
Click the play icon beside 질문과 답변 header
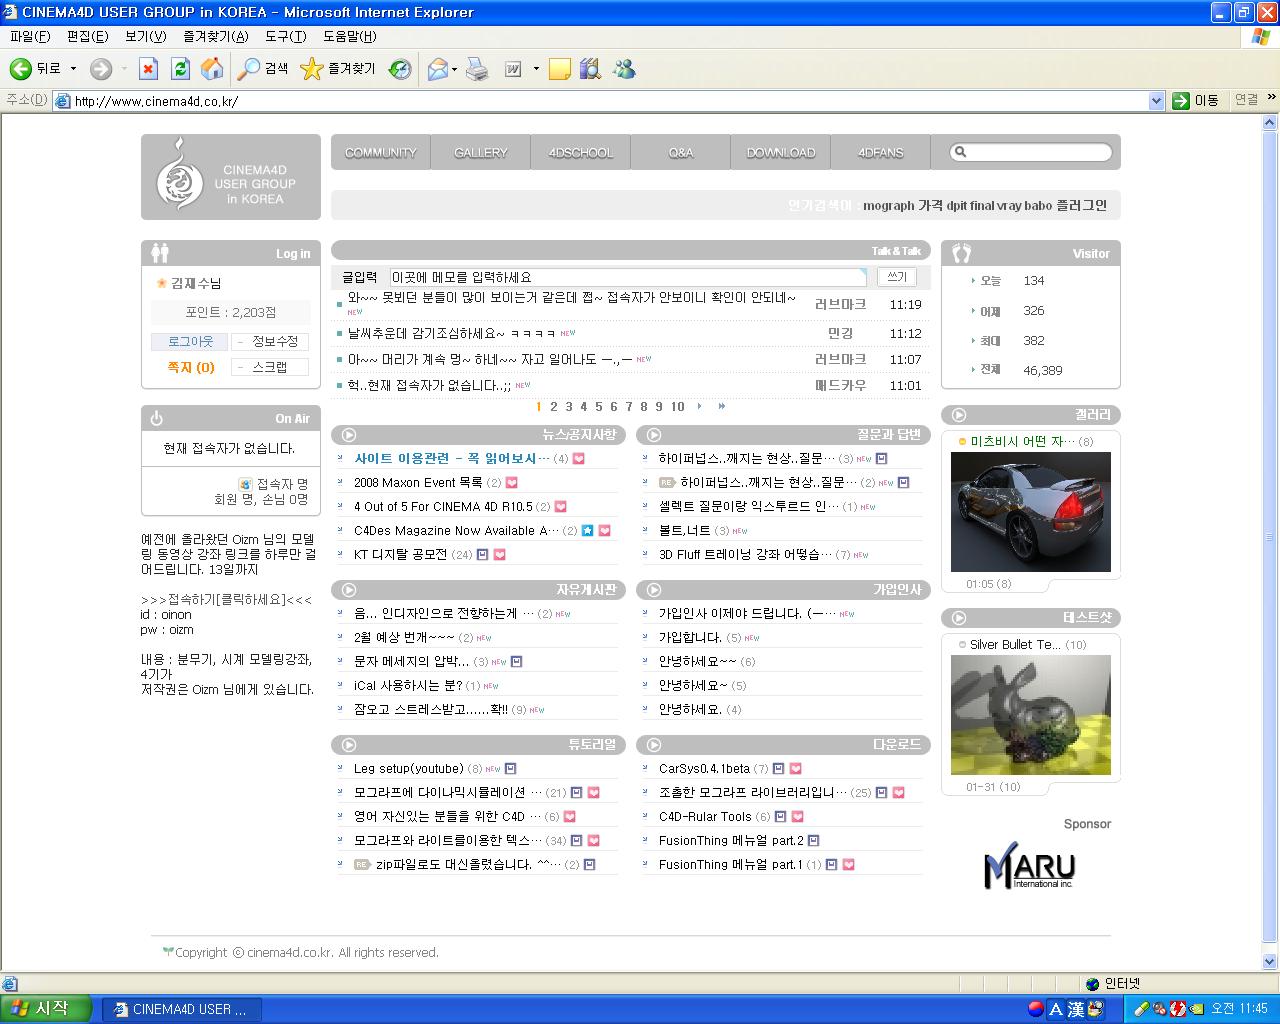tap(654, 435)
